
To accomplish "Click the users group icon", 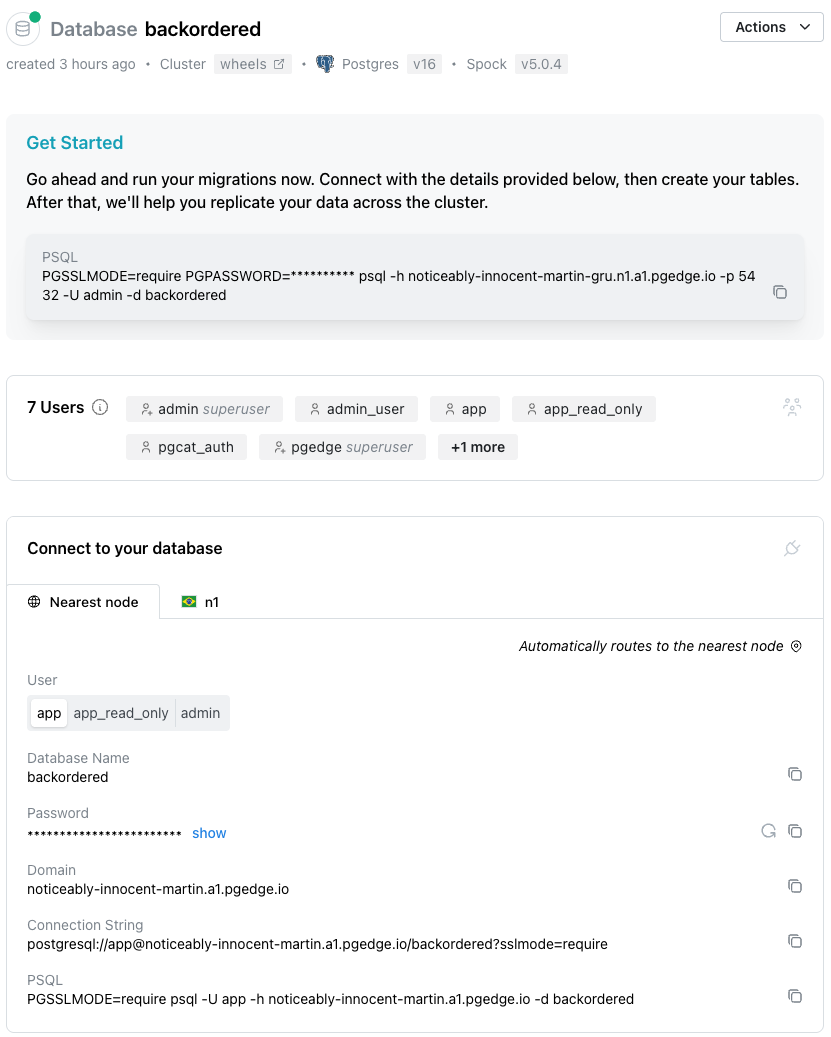I will pos(792,407).
